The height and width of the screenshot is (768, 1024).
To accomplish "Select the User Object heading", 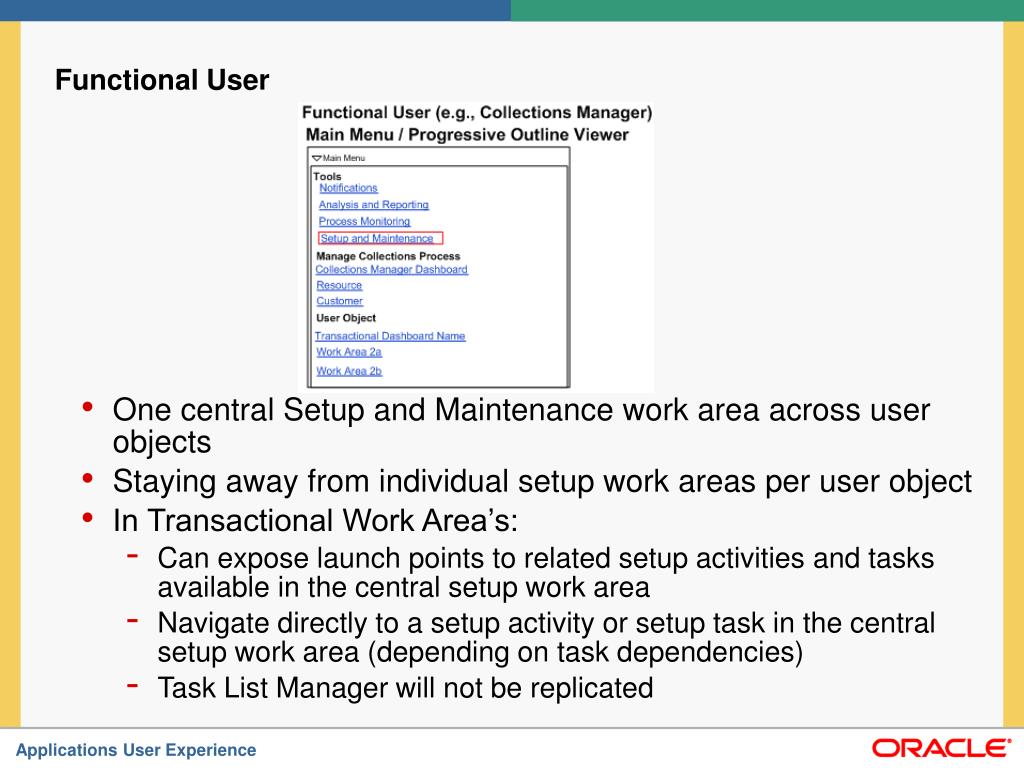I will click(346, 318).
